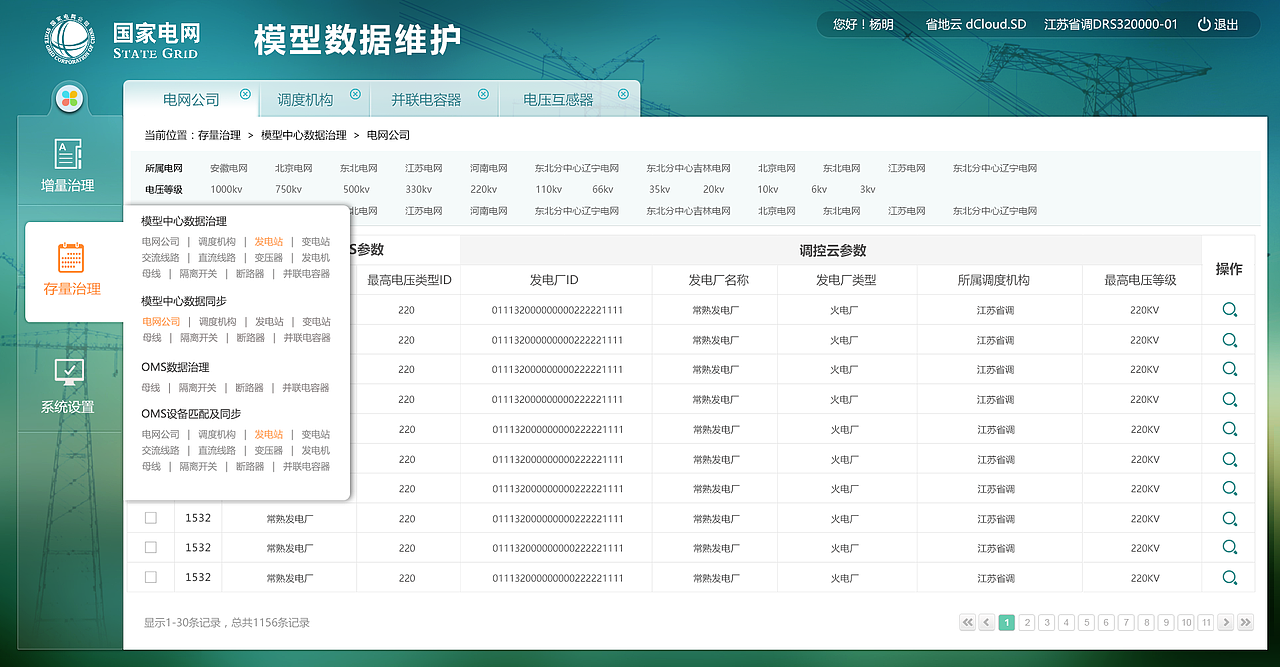The image size is (1280, 667).
Task: Click the magnifier icon in the first table row
Action: coord(1228,310)
